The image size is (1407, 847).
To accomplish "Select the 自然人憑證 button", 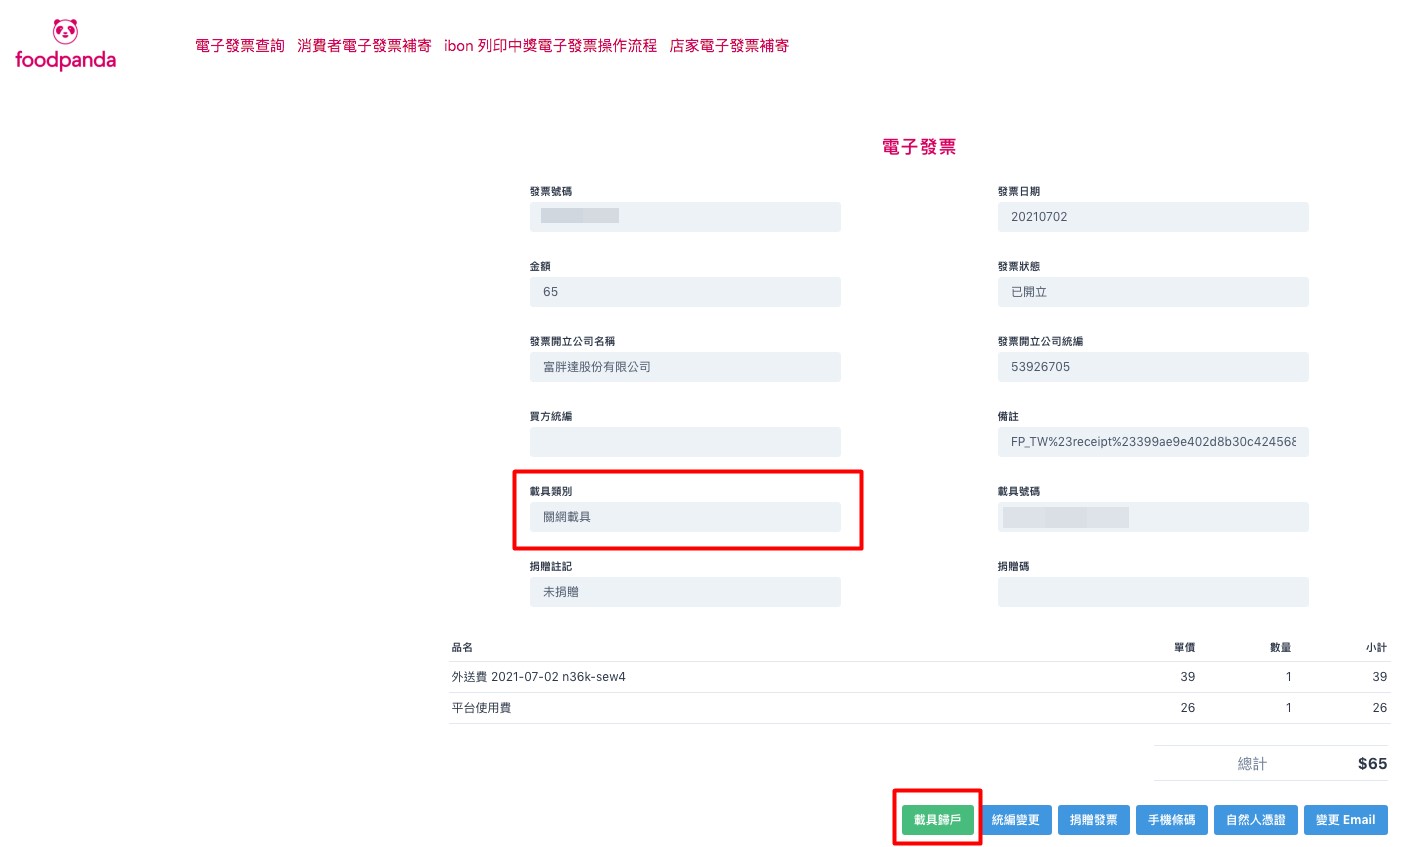I will pos(1255,820).
